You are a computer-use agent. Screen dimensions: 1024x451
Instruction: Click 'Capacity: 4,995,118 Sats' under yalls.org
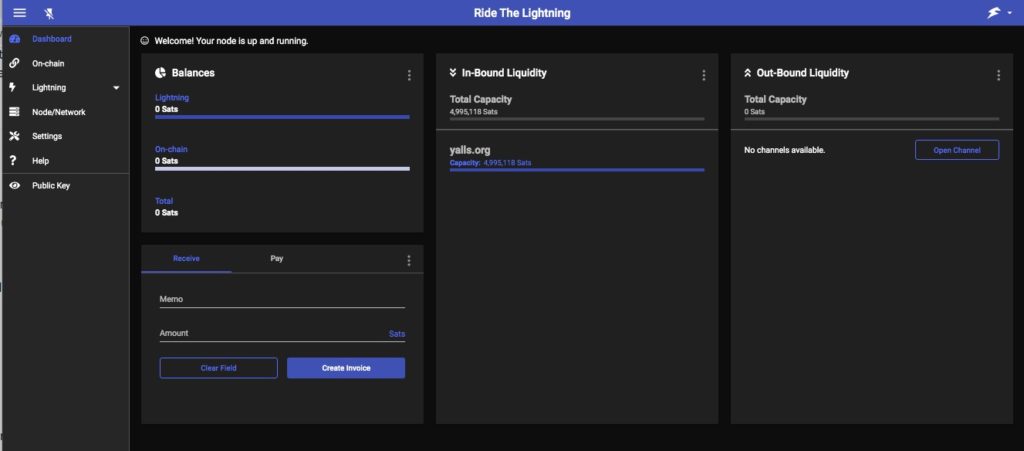[490, 163]
